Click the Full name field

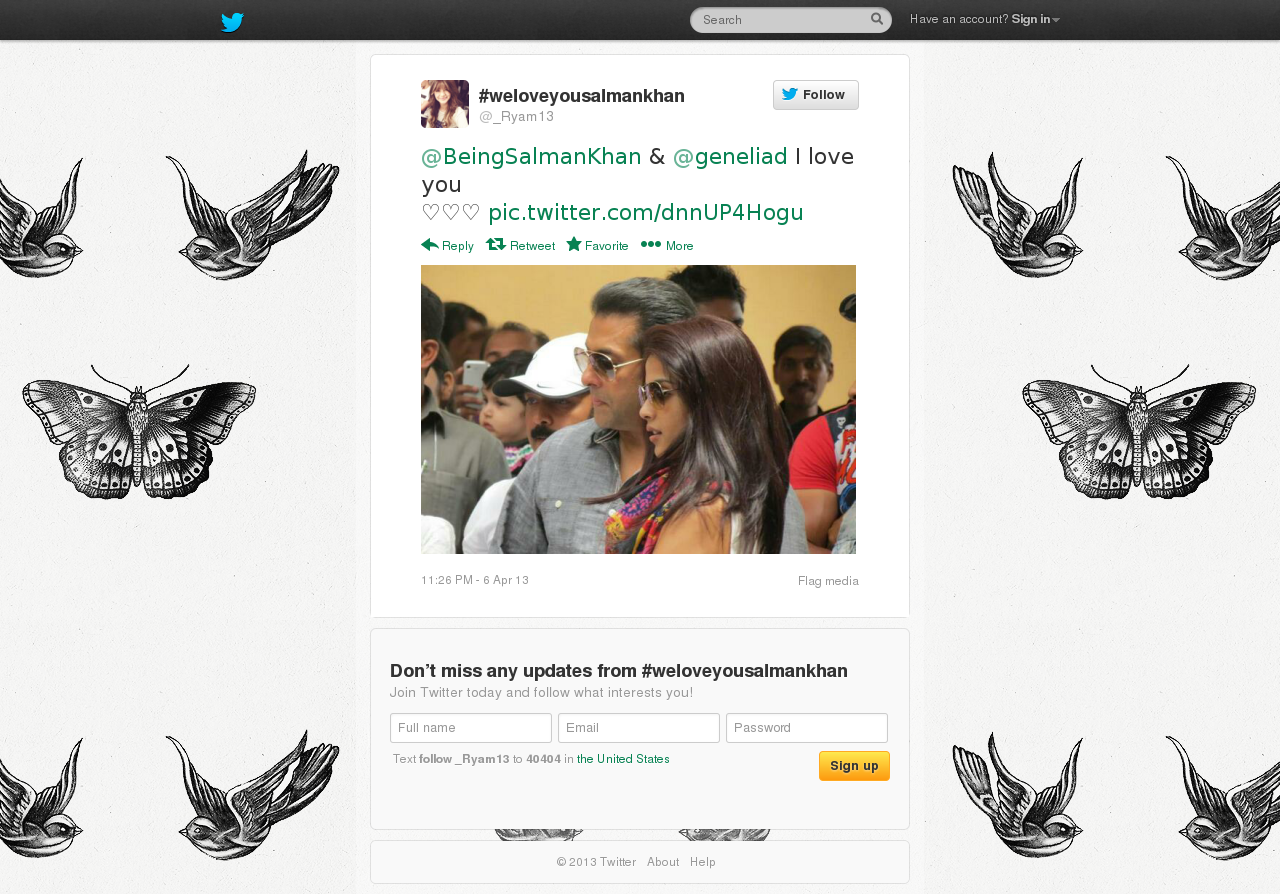pos(471,728)
